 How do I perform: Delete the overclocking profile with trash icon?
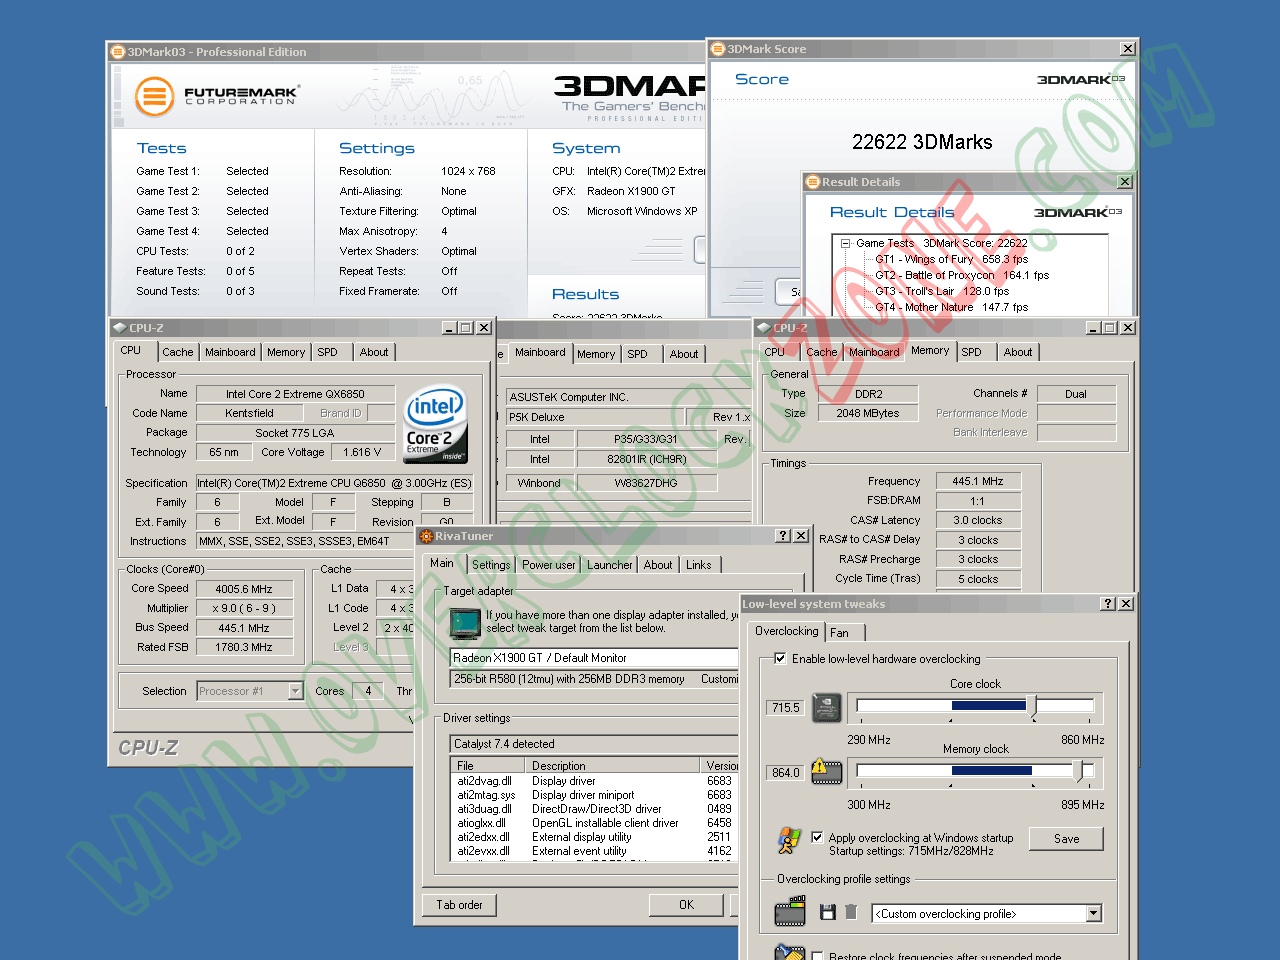(851, 912)
